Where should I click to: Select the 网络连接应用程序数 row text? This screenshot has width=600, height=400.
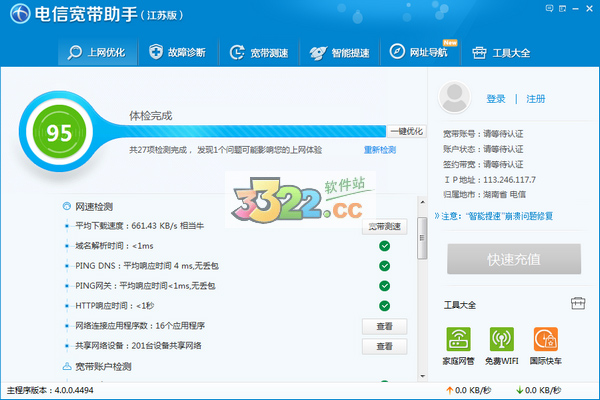(140, 326)
